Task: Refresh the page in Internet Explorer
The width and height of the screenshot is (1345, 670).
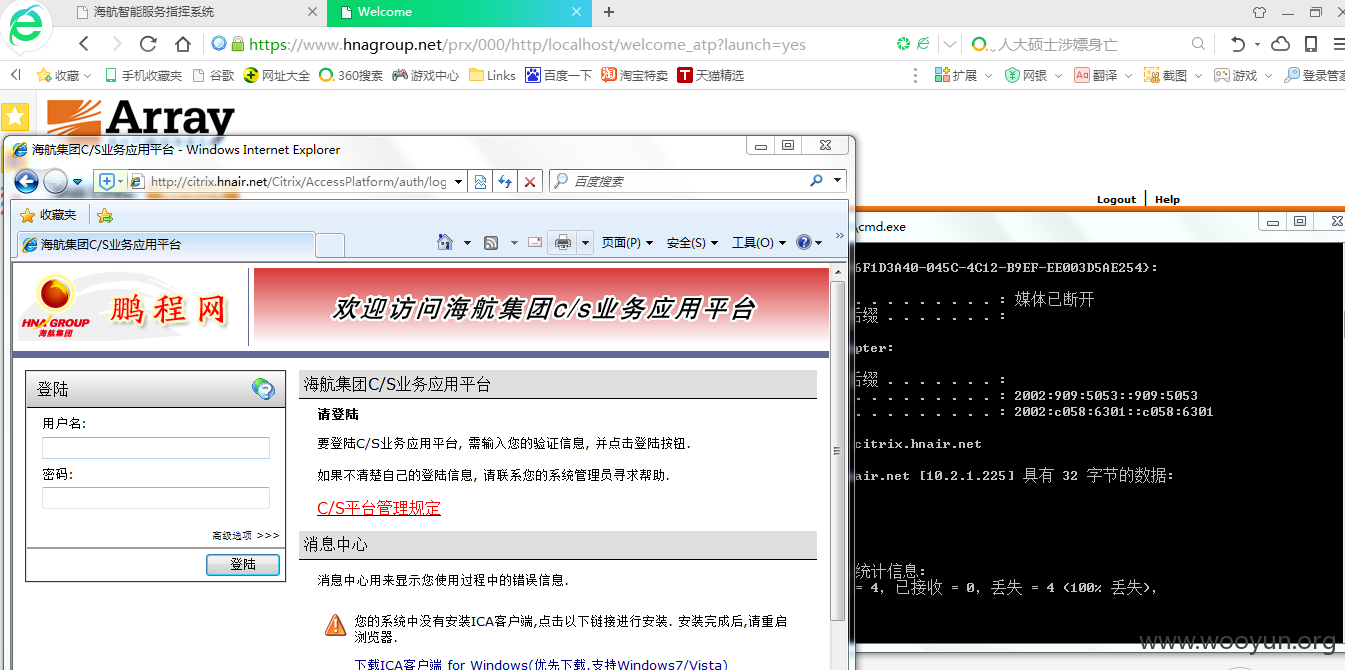Action: (x=505, y=182)
